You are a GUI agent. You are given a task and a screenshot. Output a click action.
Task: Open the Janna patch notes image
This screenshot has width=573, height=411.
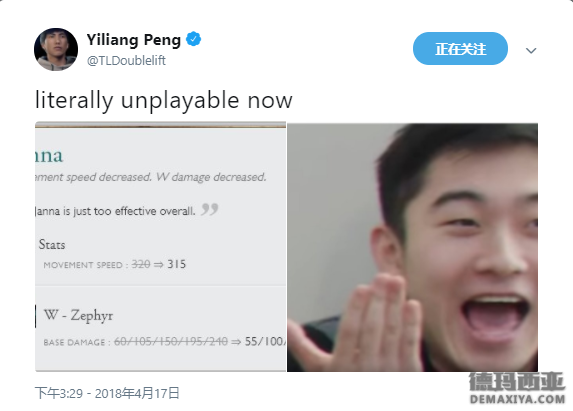coord(160,247)
